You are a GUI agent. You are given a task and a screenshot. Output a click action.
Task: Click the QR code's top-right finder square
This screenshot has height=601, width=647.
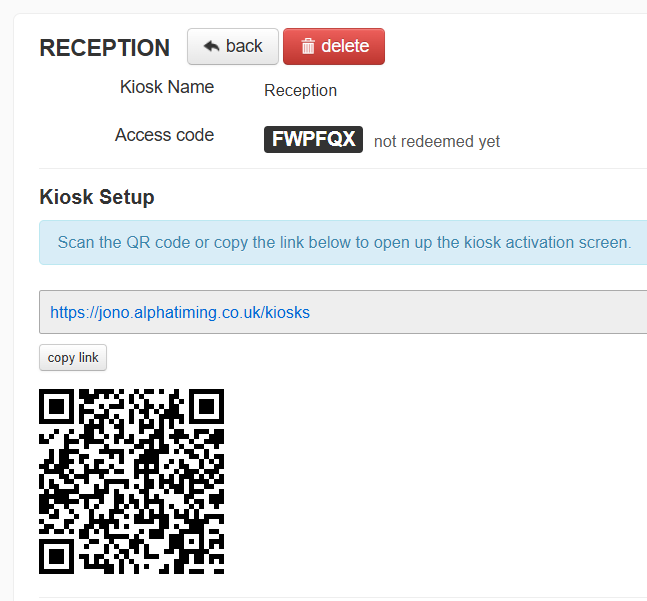tap(207, 406)
